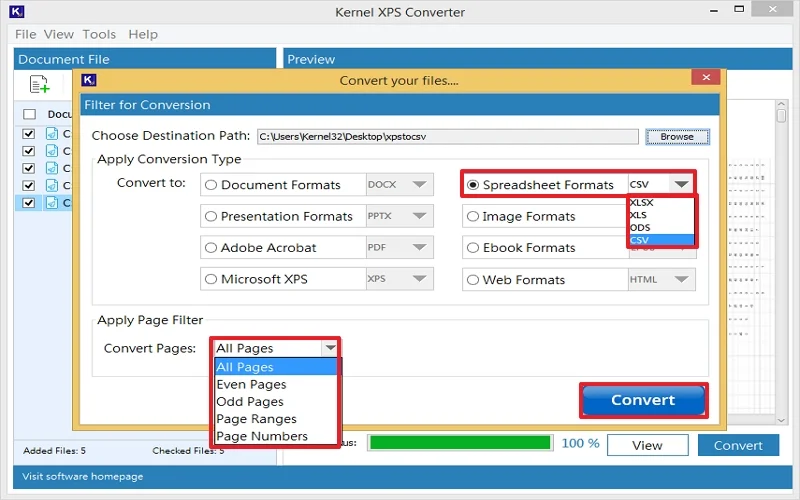Choose the Adobe Acrobat radio option
This screenshot has width=800, height=500.
click(x=211, y=248)
